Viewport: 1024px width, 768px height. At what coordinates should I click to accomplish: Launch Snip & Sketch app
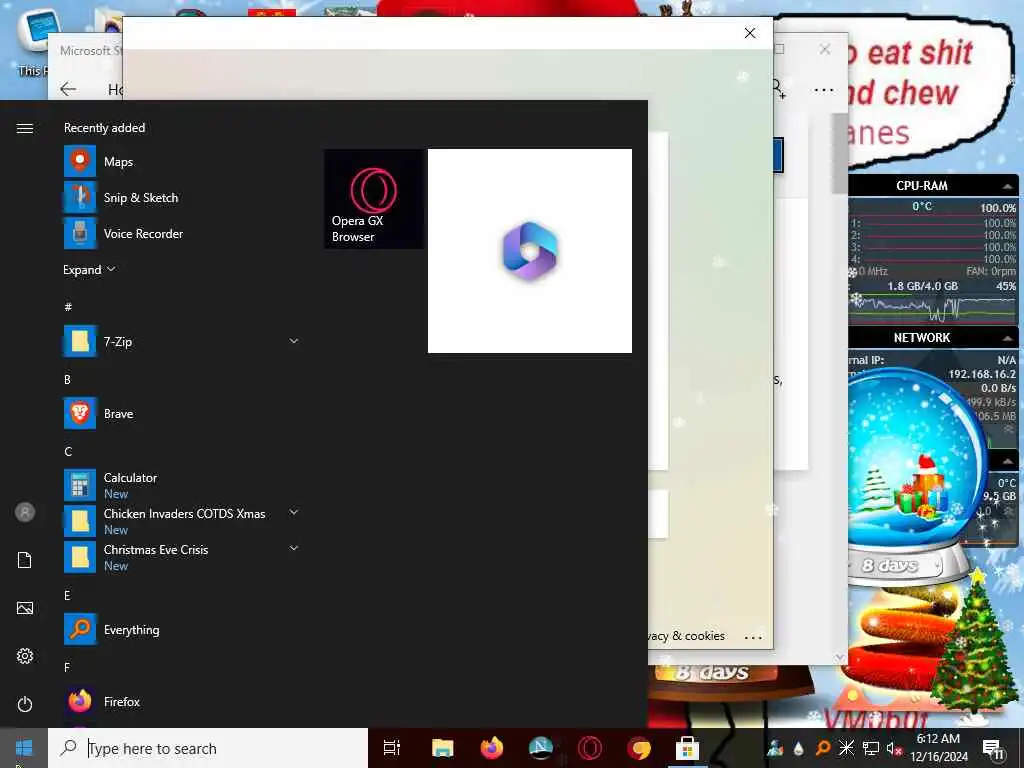pos(181,197)
